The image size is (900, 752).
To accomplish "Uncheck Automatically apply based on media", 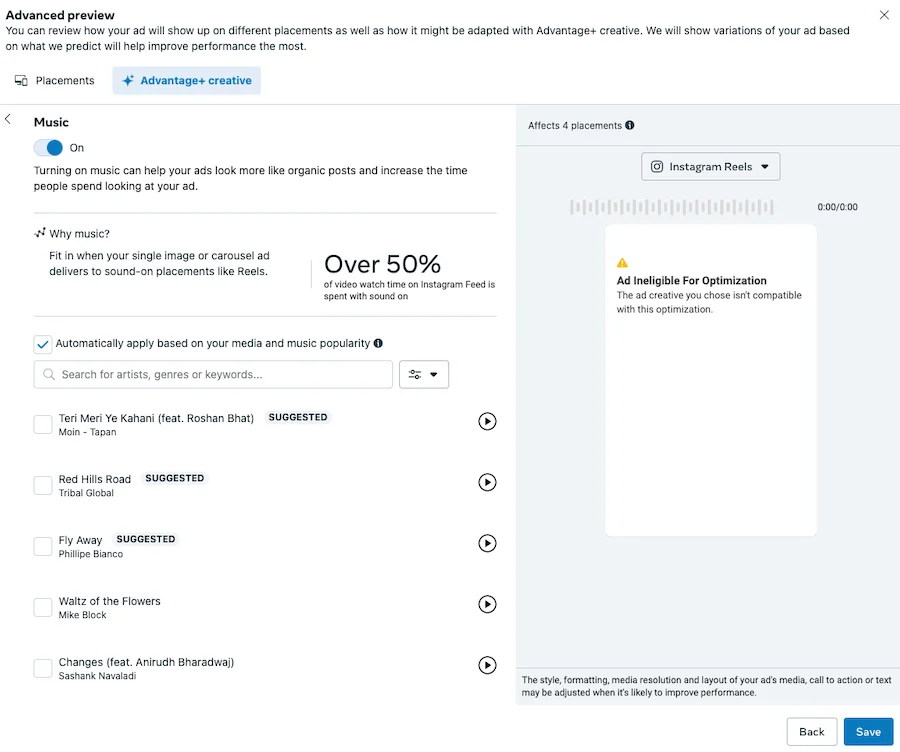I will [x=43, y=344].
